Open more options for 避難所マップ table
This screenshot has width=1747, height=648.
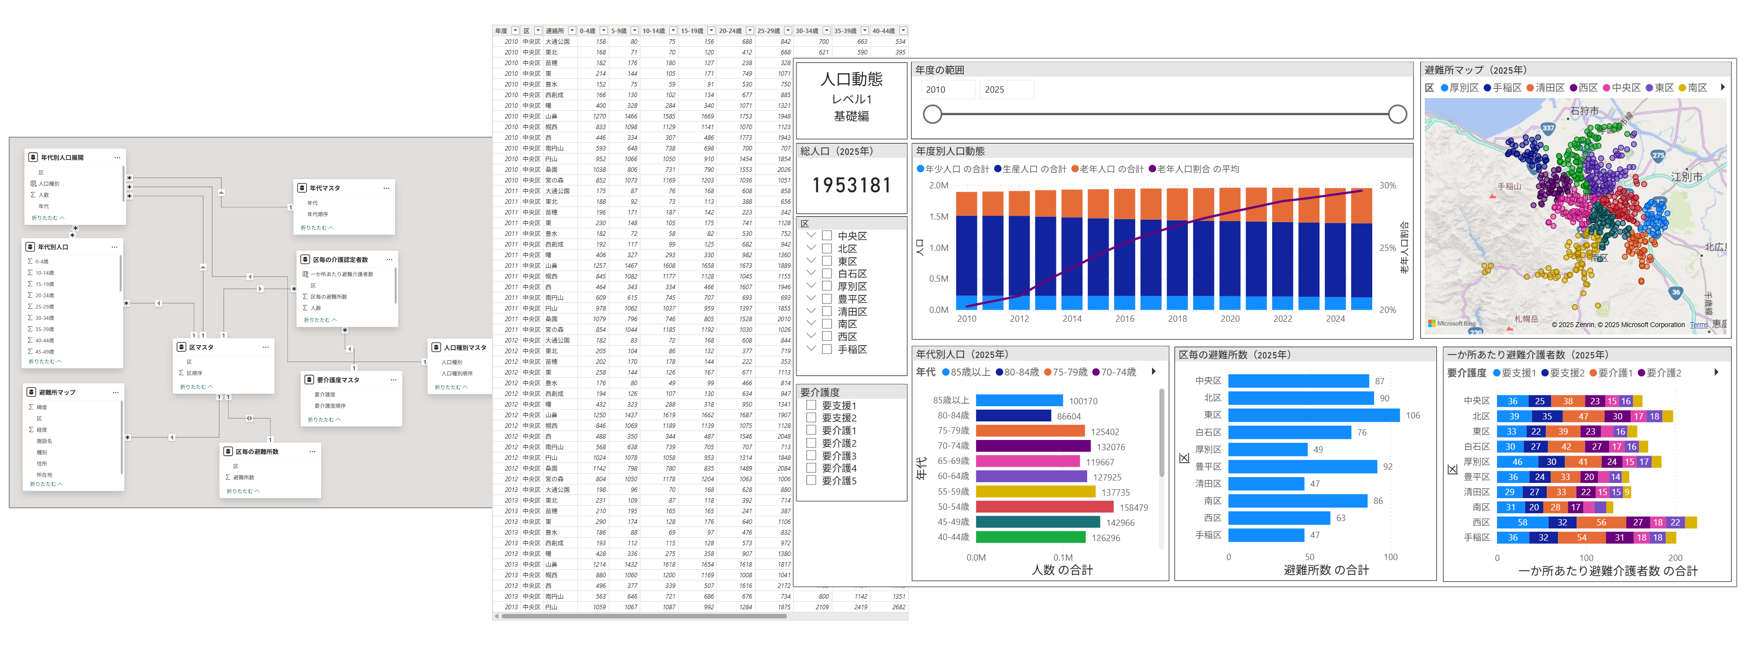115,392
